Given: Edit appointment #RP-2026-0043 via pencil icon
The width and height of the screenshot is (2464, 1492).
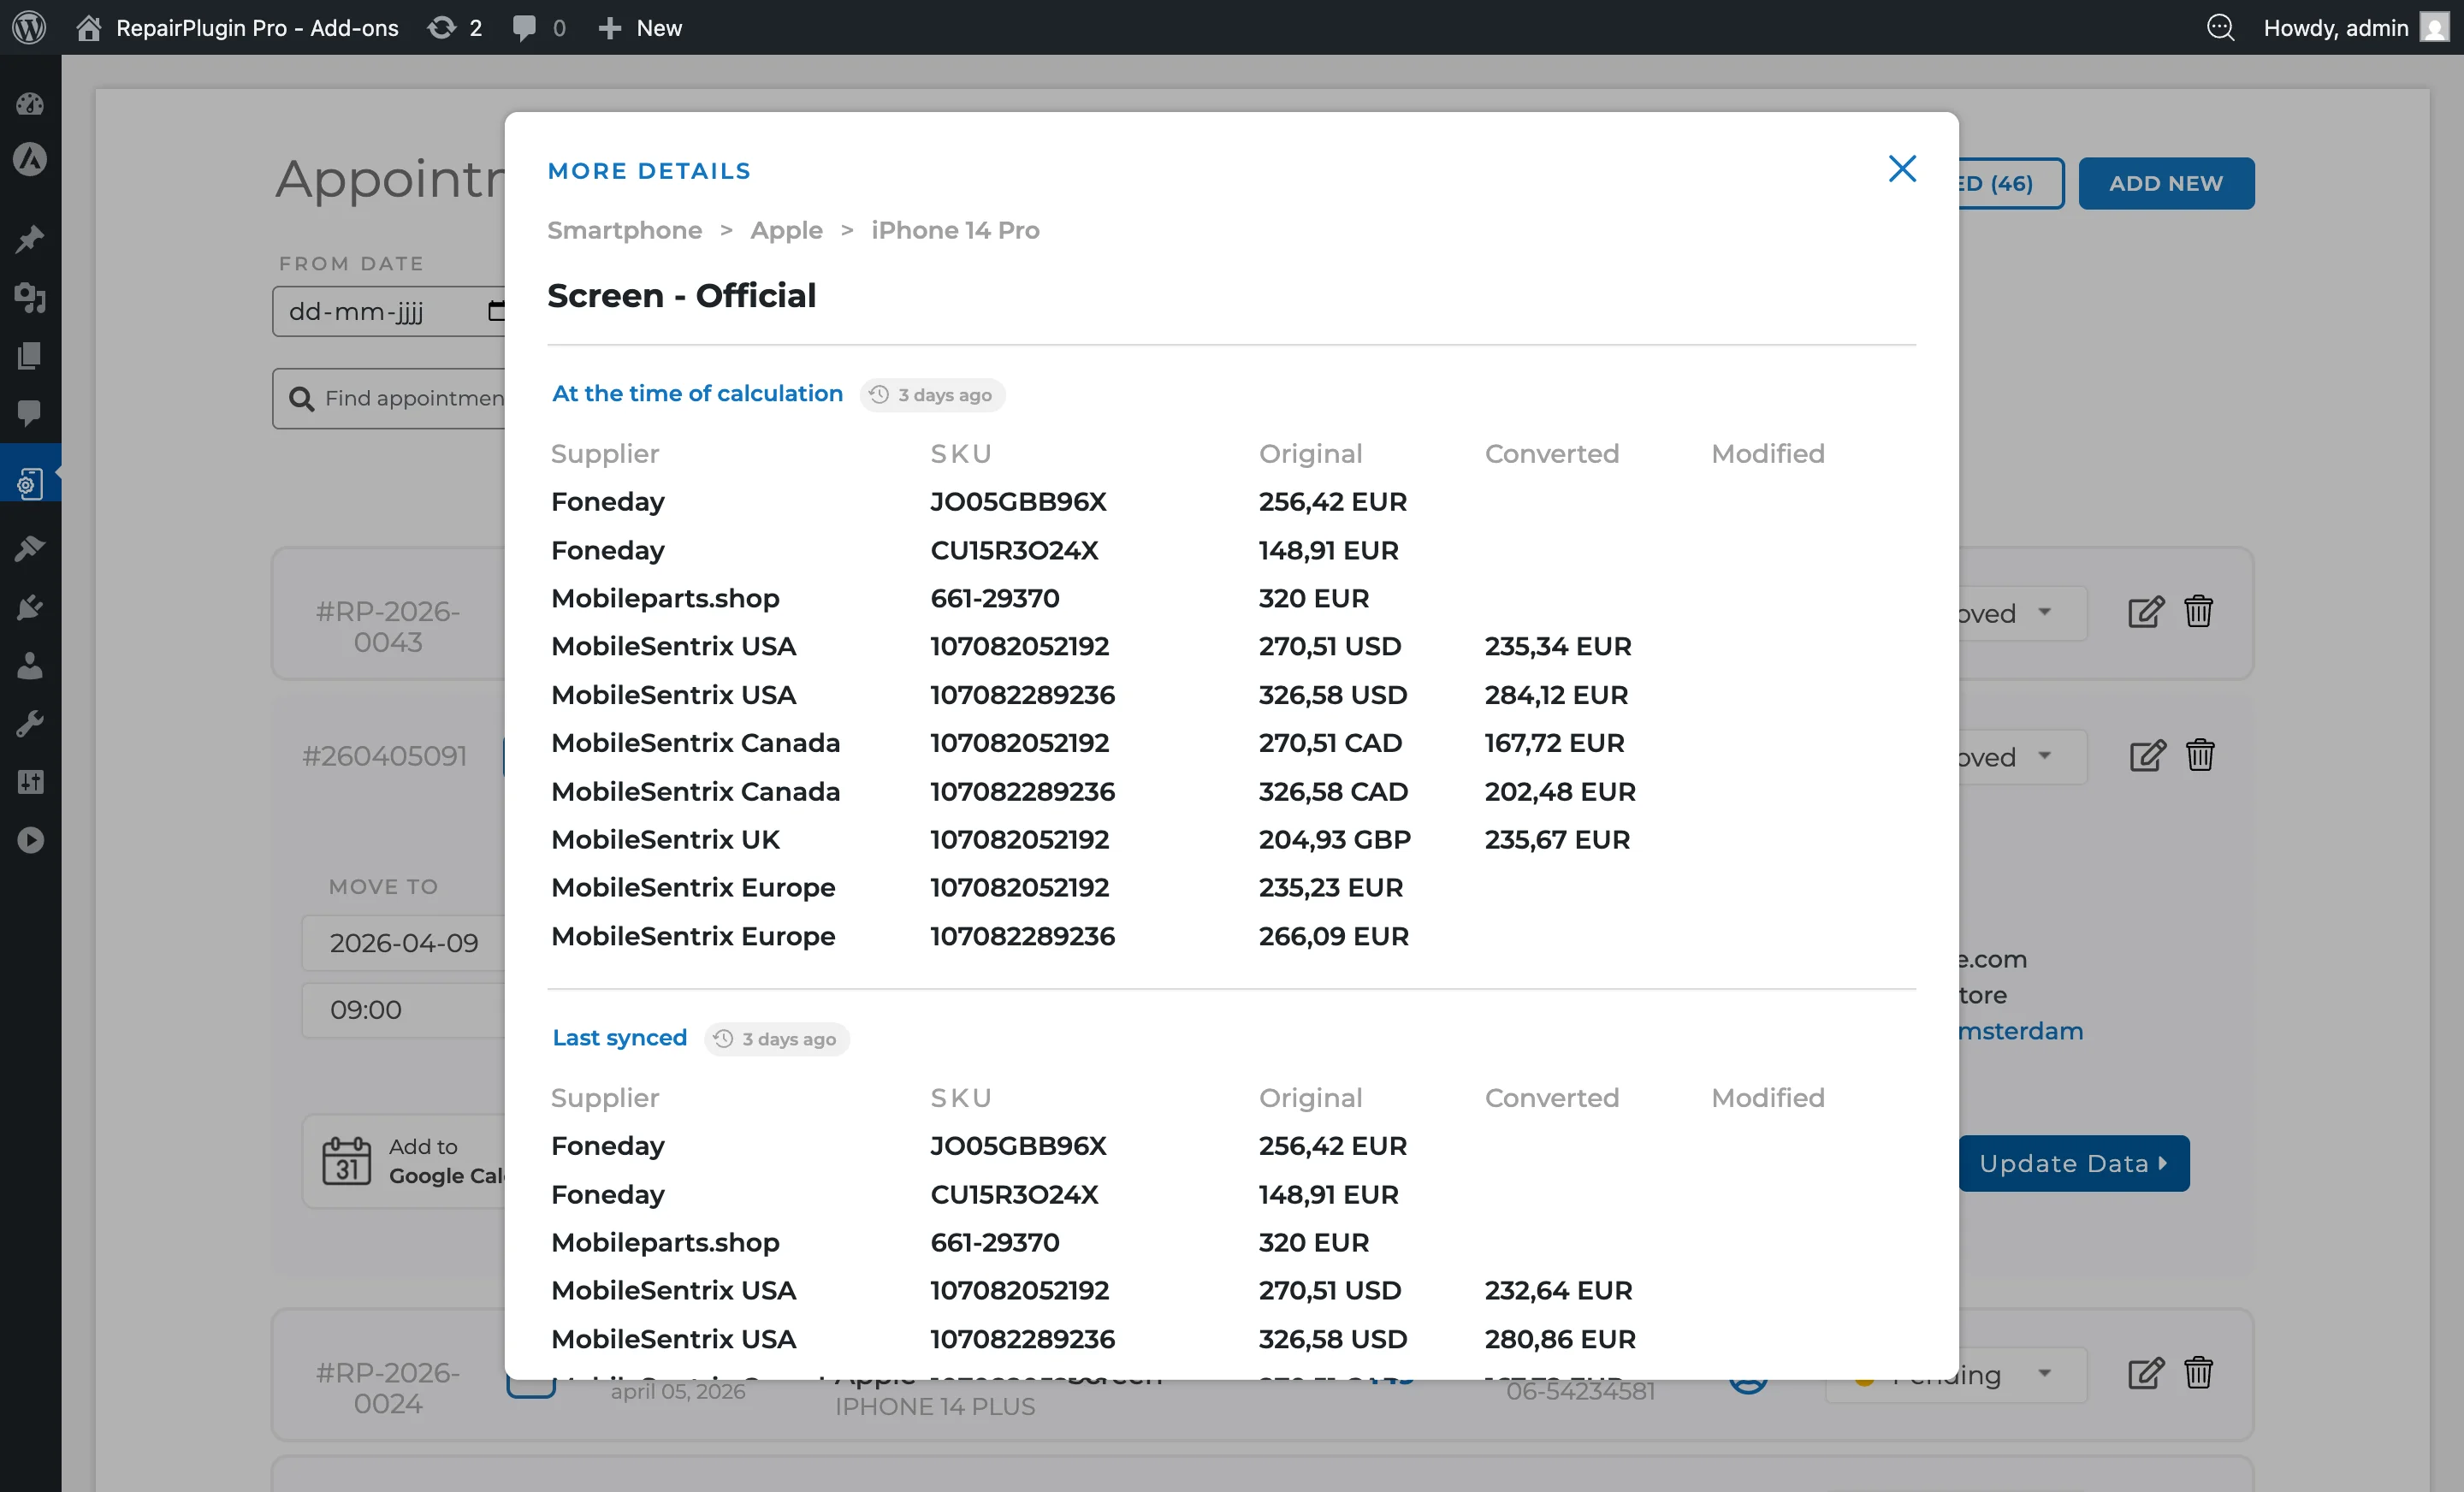Looking at the screenshot, I should 2145,612.
